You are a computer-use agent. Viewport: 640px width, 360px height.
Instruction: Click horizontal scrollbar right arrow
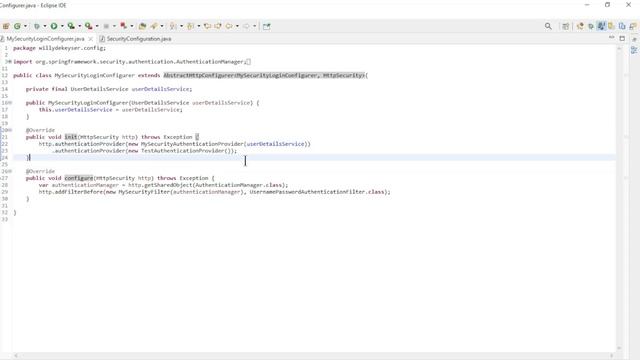[x=611, y=356]
